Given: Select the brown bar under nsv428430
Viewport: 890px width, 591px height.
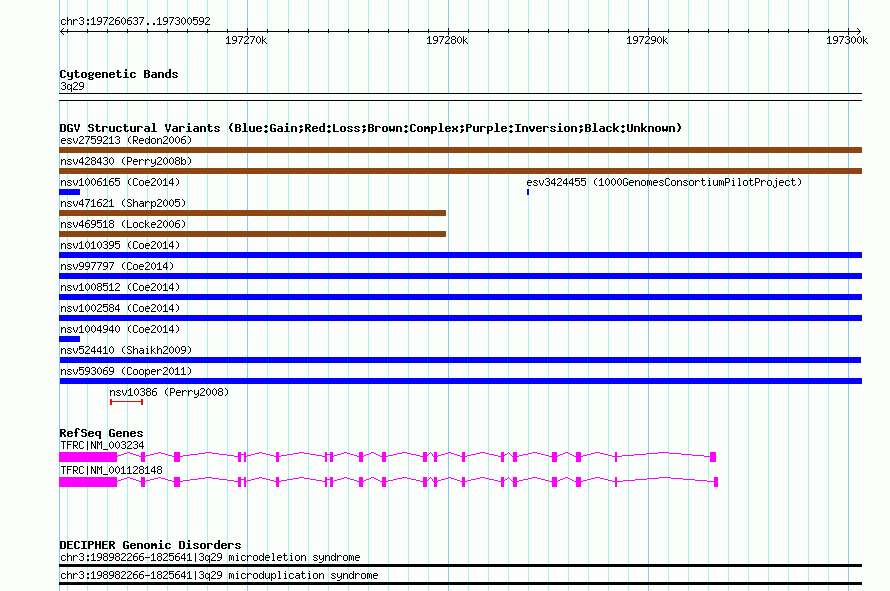Looking at the screenshot, I should click(460, 171).
